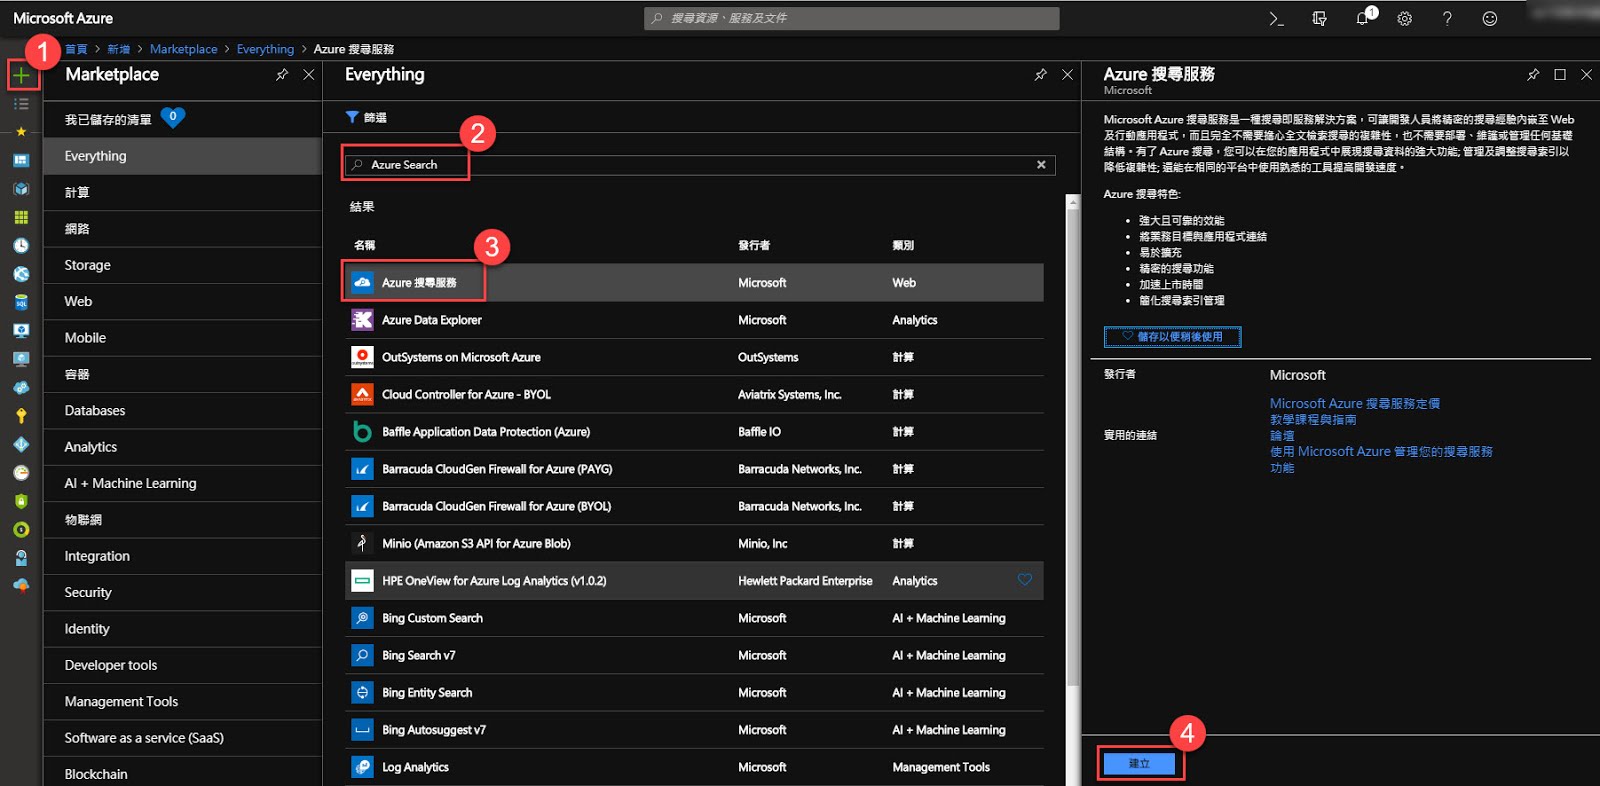This screenshot has height=786, width=1600.
Task: Open Microsoft Azure 搜尋服務定價 link
Action: click(x=1355, y=403)
